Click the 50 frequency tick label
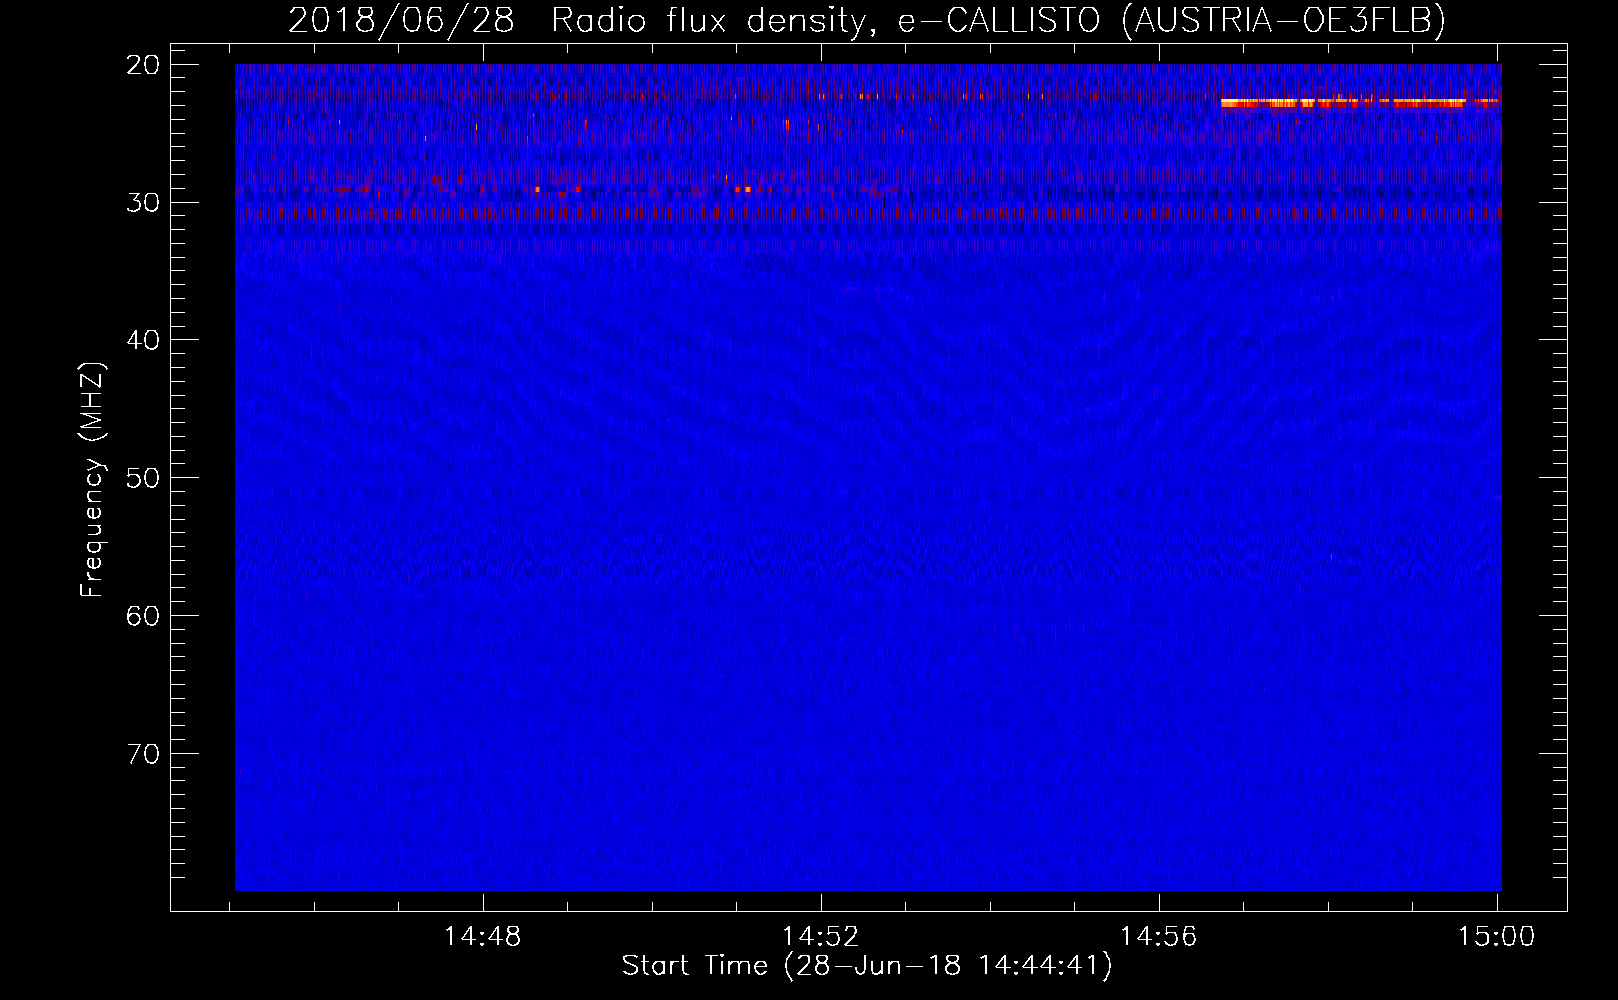 tap(144, 478)
